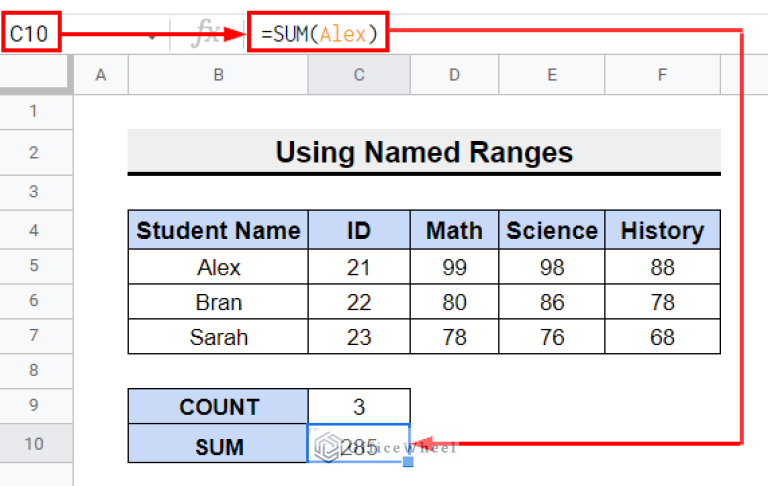Select column E header
The width and height of the screenshot is (768, 486).
point(552,75)
